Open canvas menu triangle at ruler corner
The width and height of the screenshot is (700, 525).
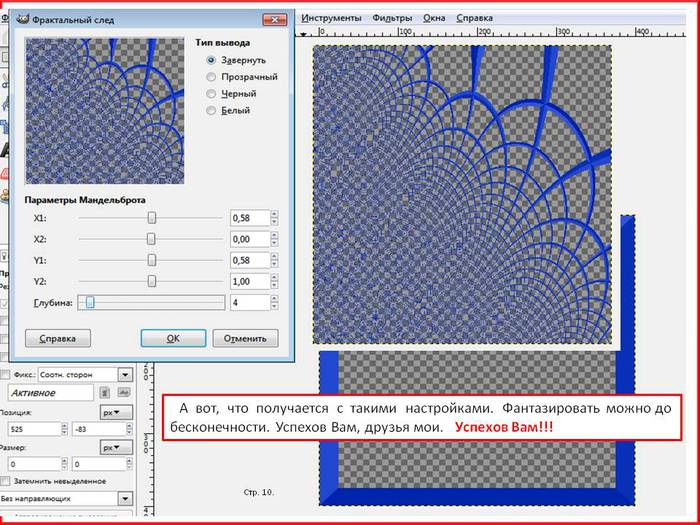coord(304,34)
